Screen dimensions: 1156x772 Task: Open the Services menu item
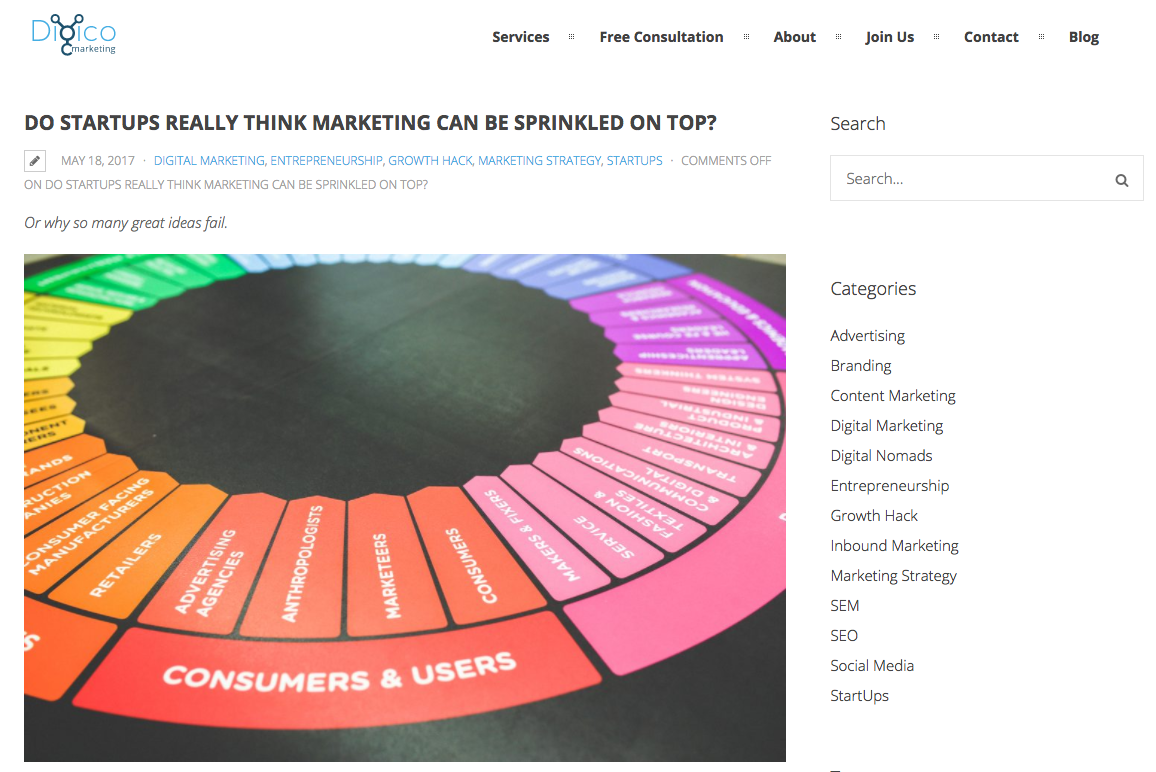coord(520,37)
